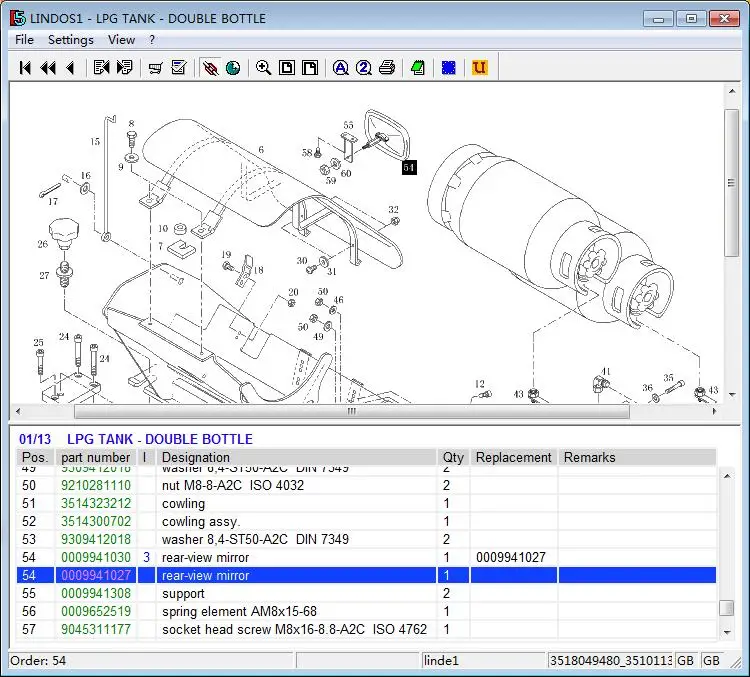Click the blue square icon
The width and height of the screenshot is (750, 677).
[449, 67]
